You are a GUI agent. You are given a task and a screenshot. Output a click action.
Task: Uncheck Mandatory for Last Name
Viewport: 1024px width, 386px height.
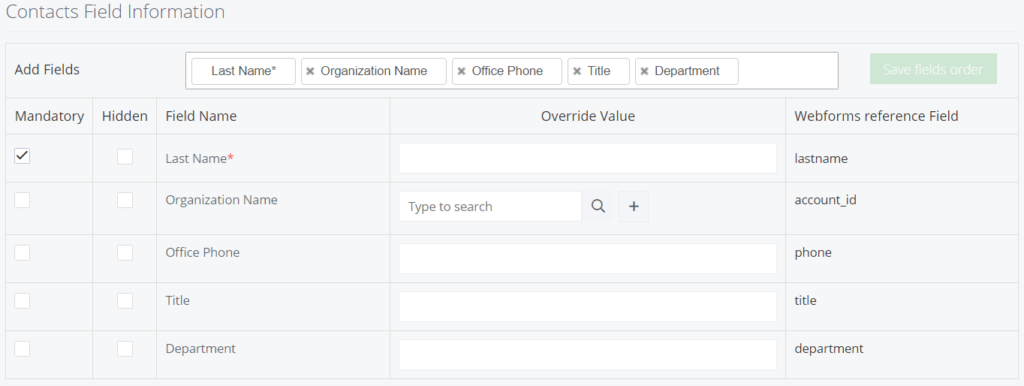pyautogui.click(x=22, y=155)
